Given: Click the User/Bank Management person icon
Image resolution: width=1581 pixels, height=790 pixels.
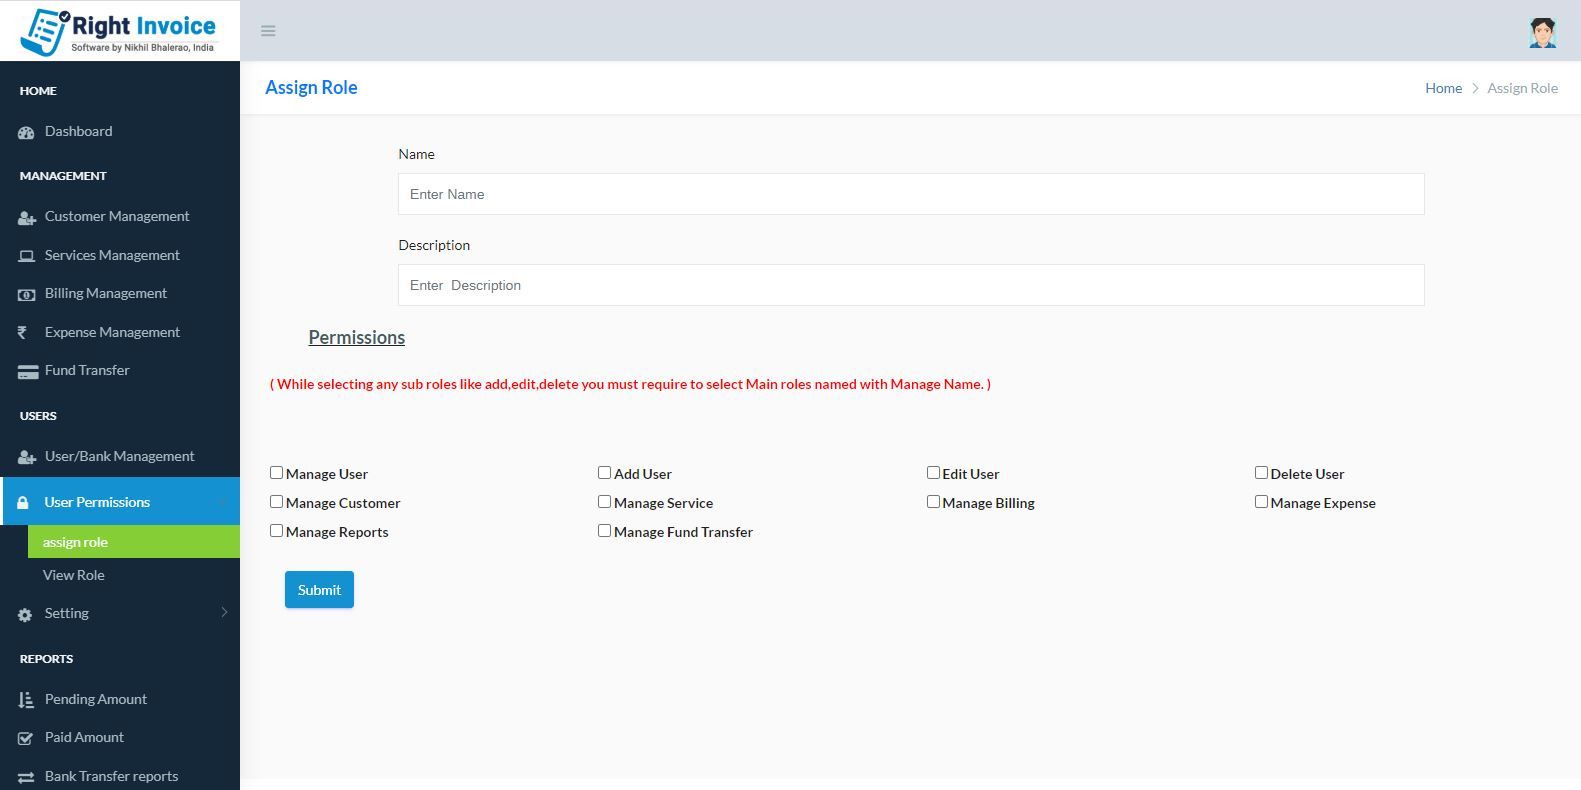Looking at the screenshot, I should pos(27,457).
